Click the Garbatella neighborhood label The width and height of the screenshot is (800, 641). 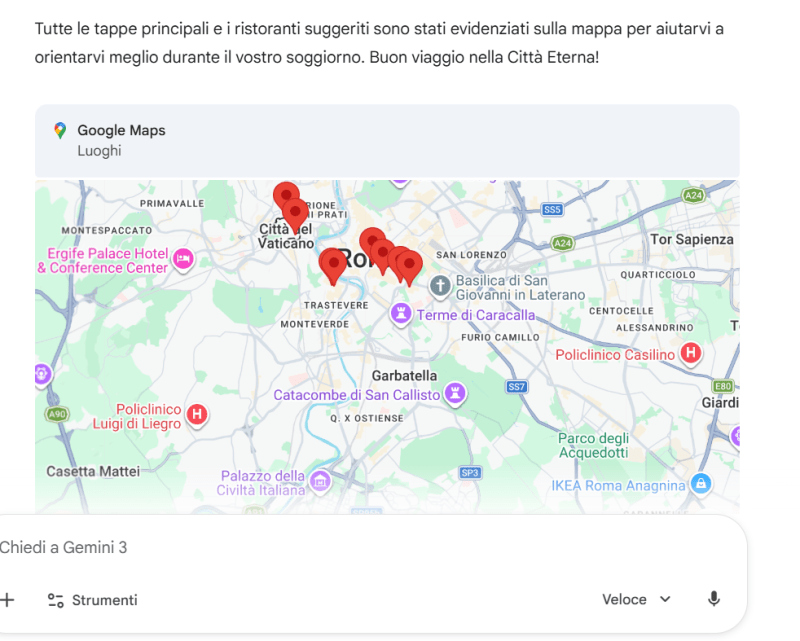(x=404, y=375)
